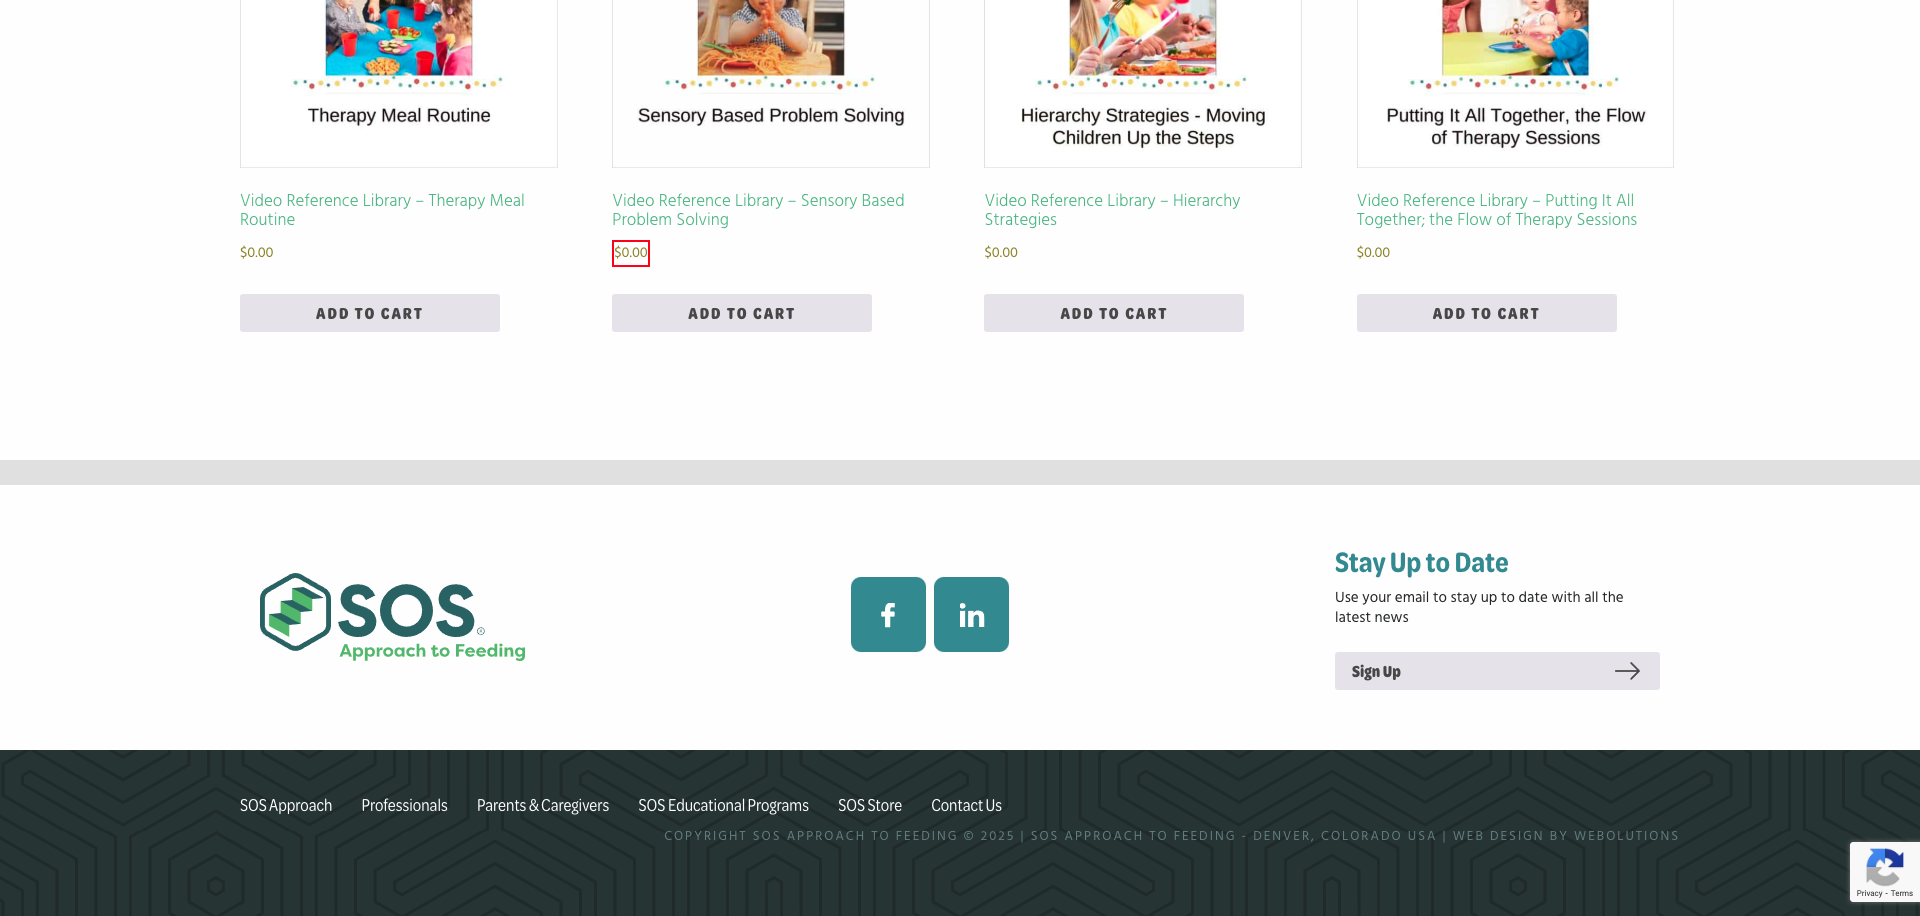Open SOS Store footer link

pos(870,805)
